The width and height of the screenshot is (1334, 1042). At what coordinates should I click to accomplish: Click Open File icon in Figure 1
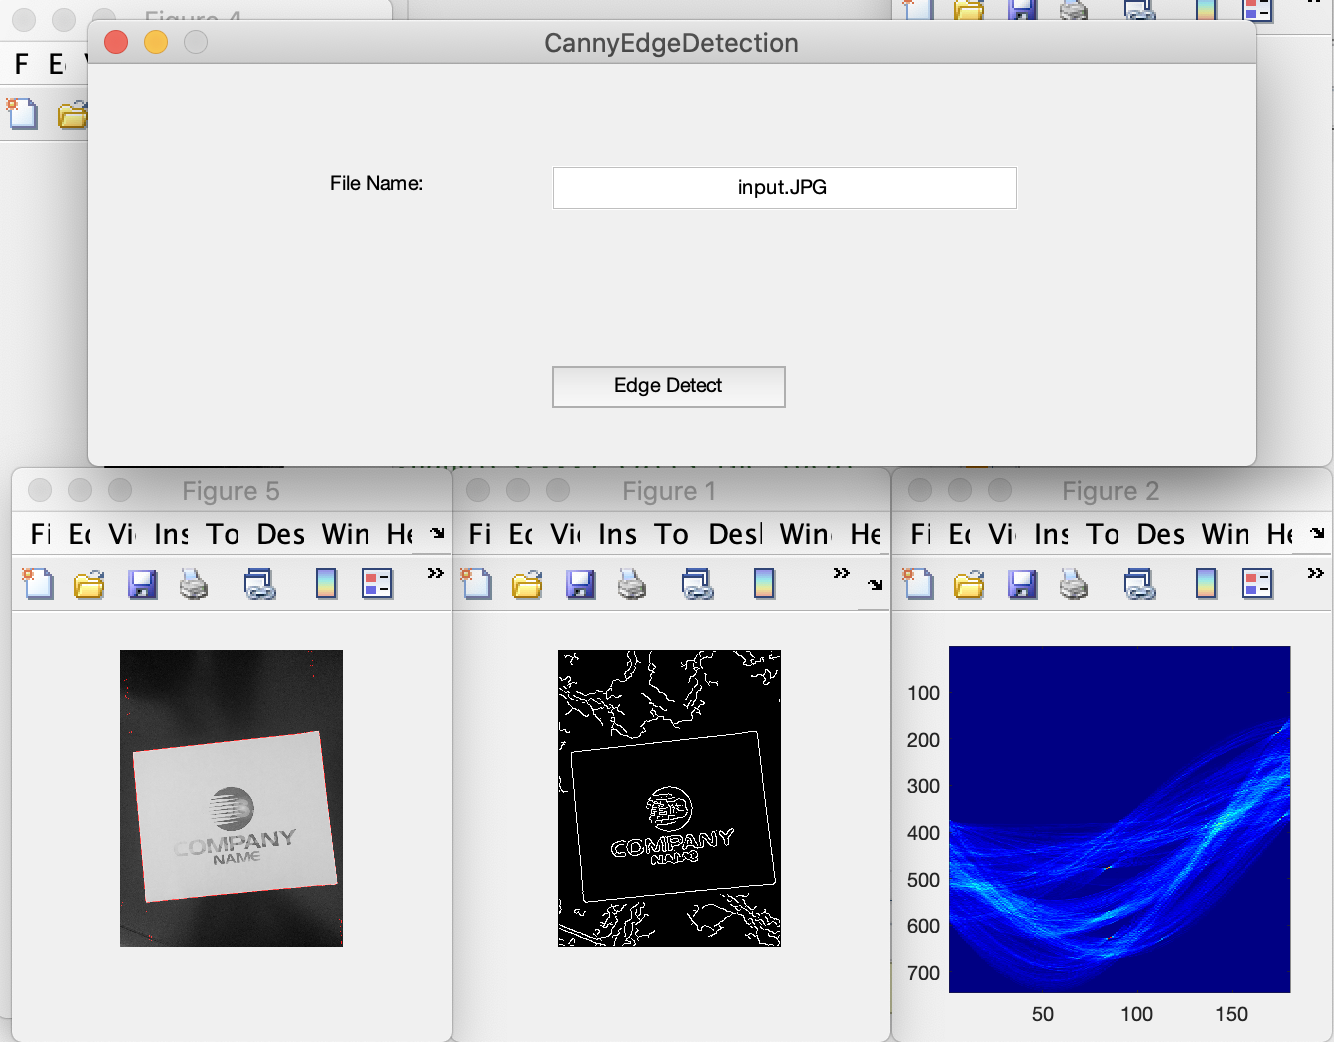527,583
